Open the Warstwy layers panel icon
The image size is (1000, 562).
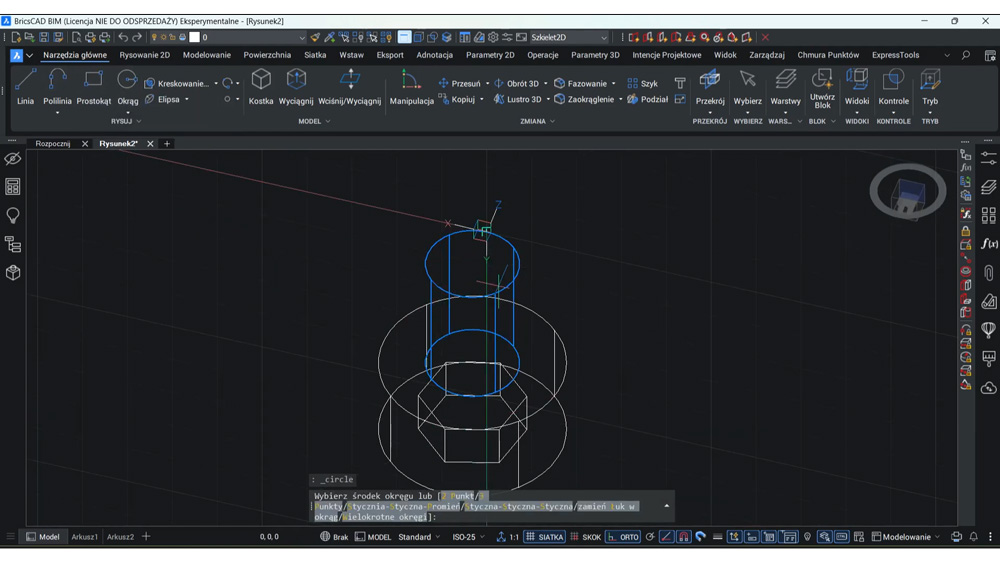(785, 87)
